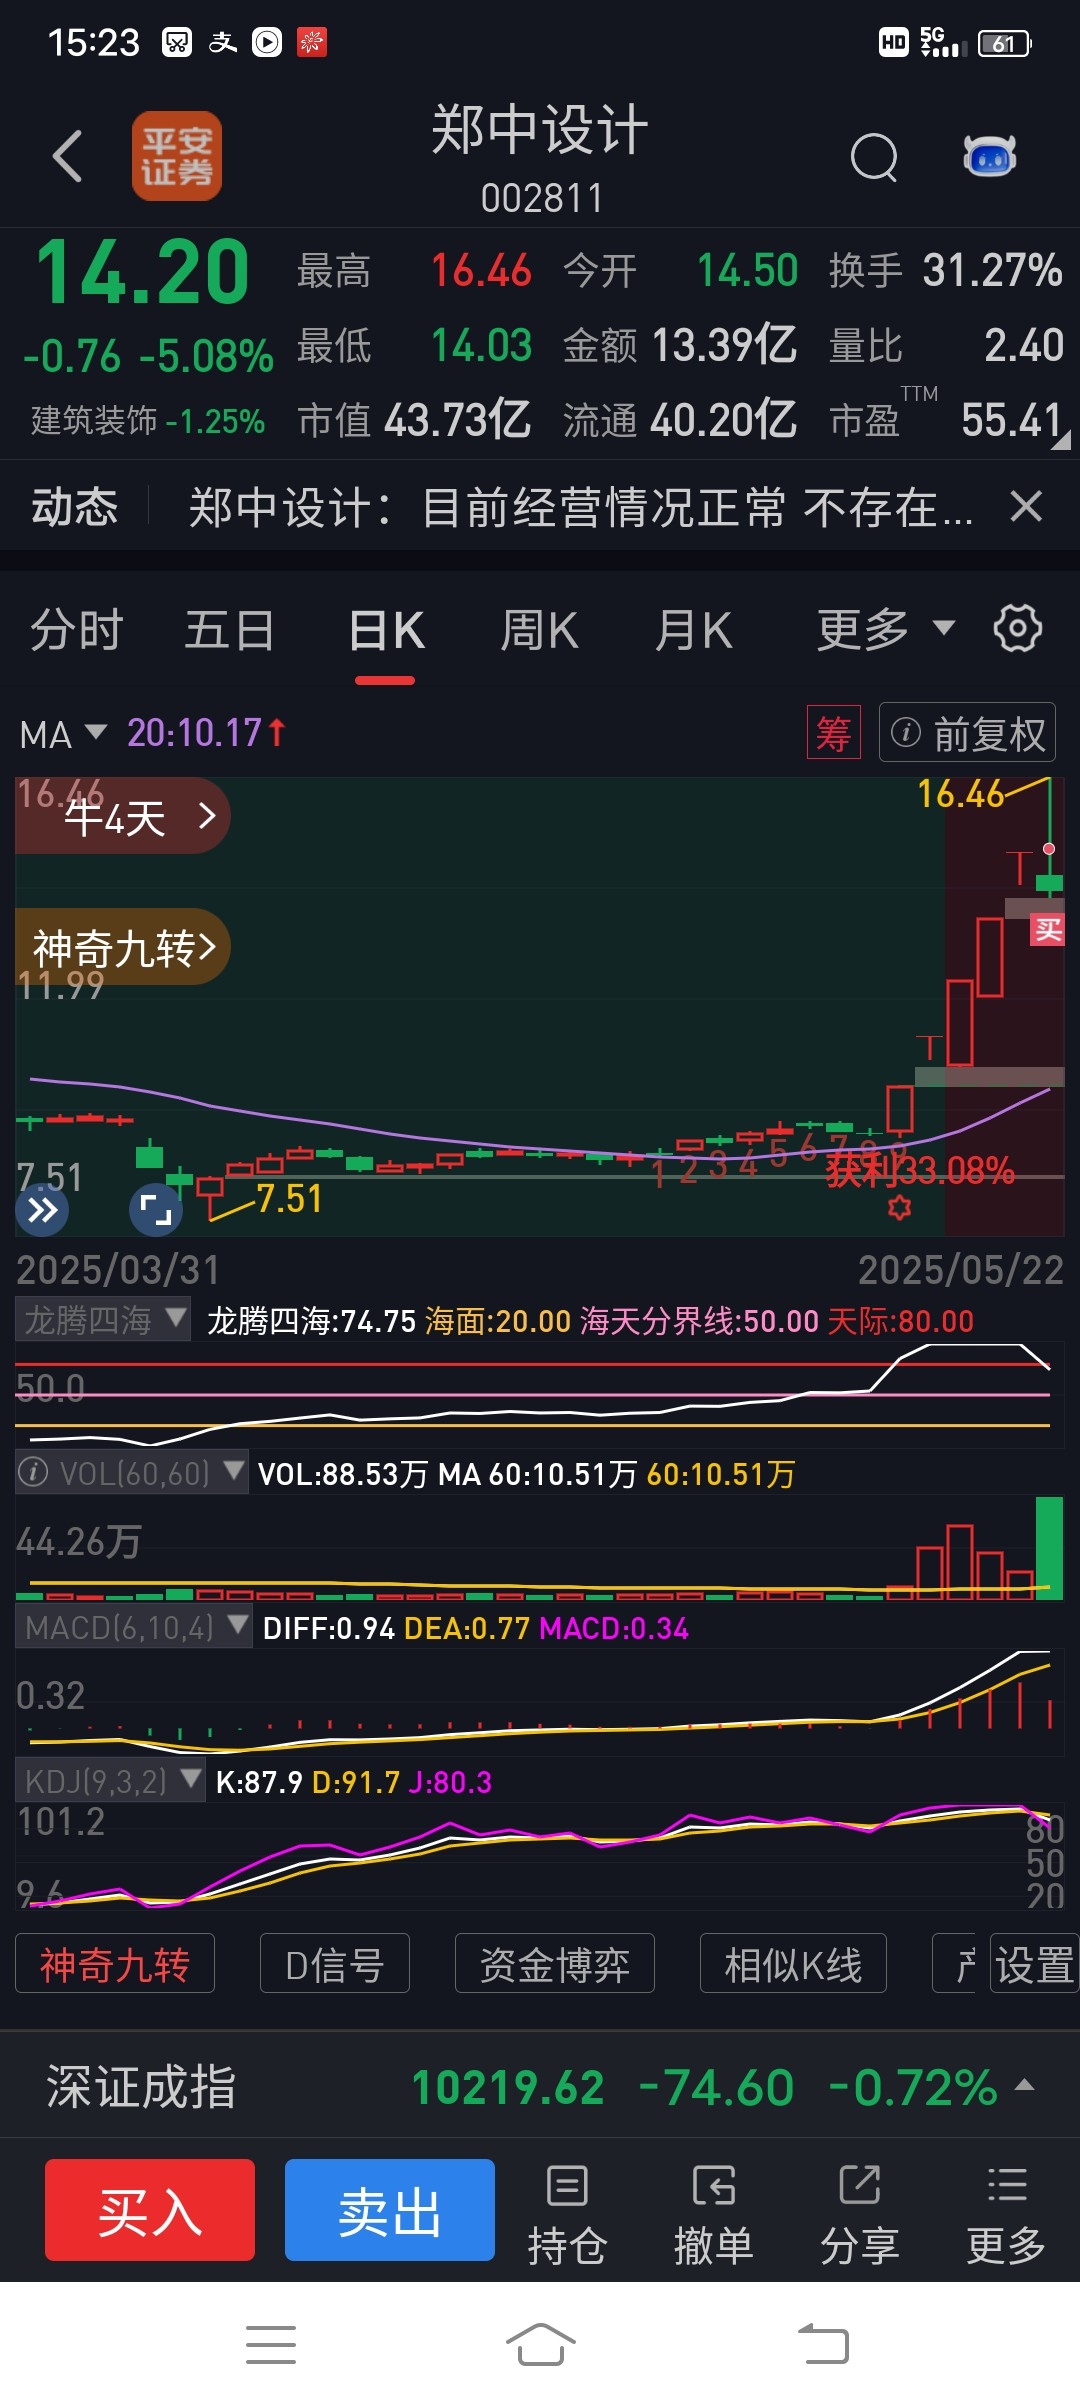1080x2408 pixels.
Task: Tap the 市盈 TTM value 55.41
Action: pos(1010,420)
